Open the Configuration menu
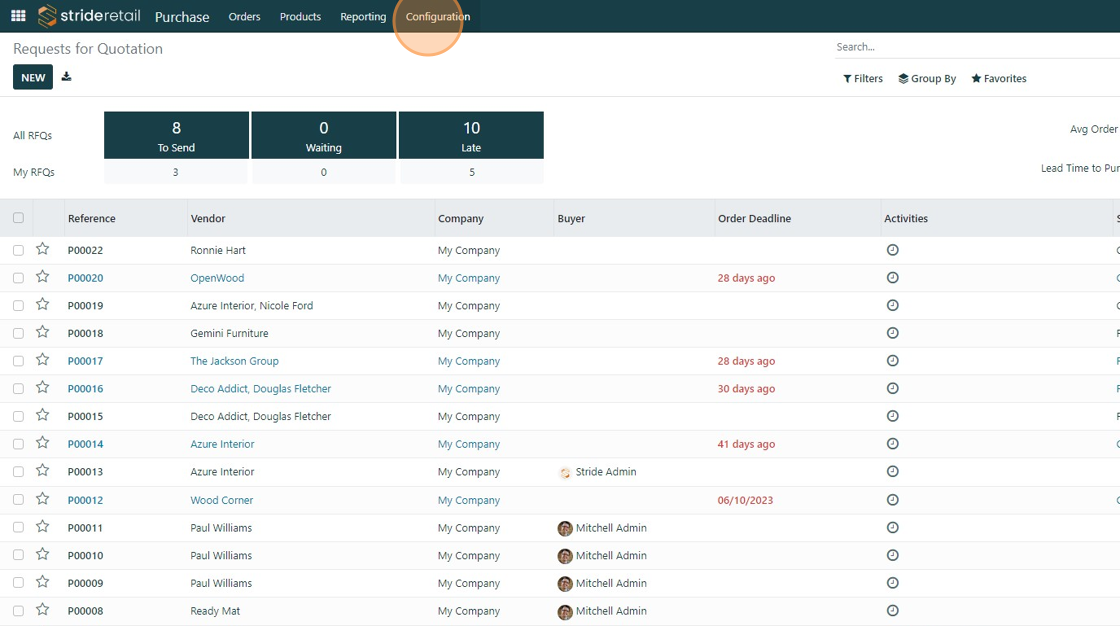 pos(438,16)
